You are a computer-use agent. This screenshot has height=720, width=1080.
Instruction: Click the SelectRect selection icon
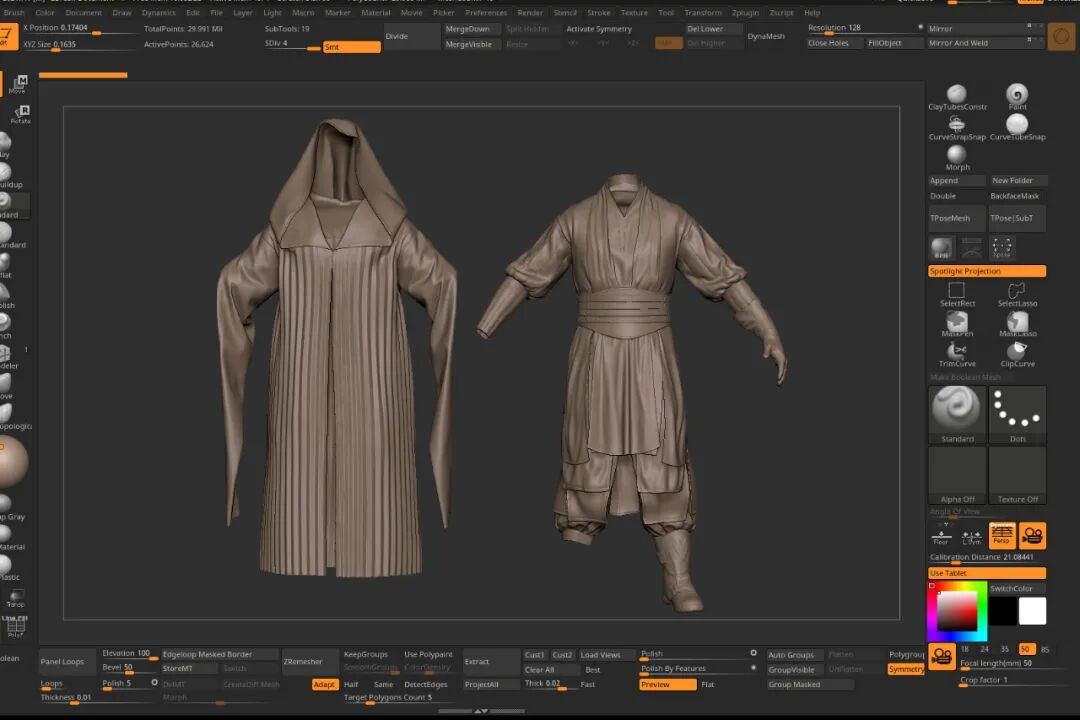[957, 291]
